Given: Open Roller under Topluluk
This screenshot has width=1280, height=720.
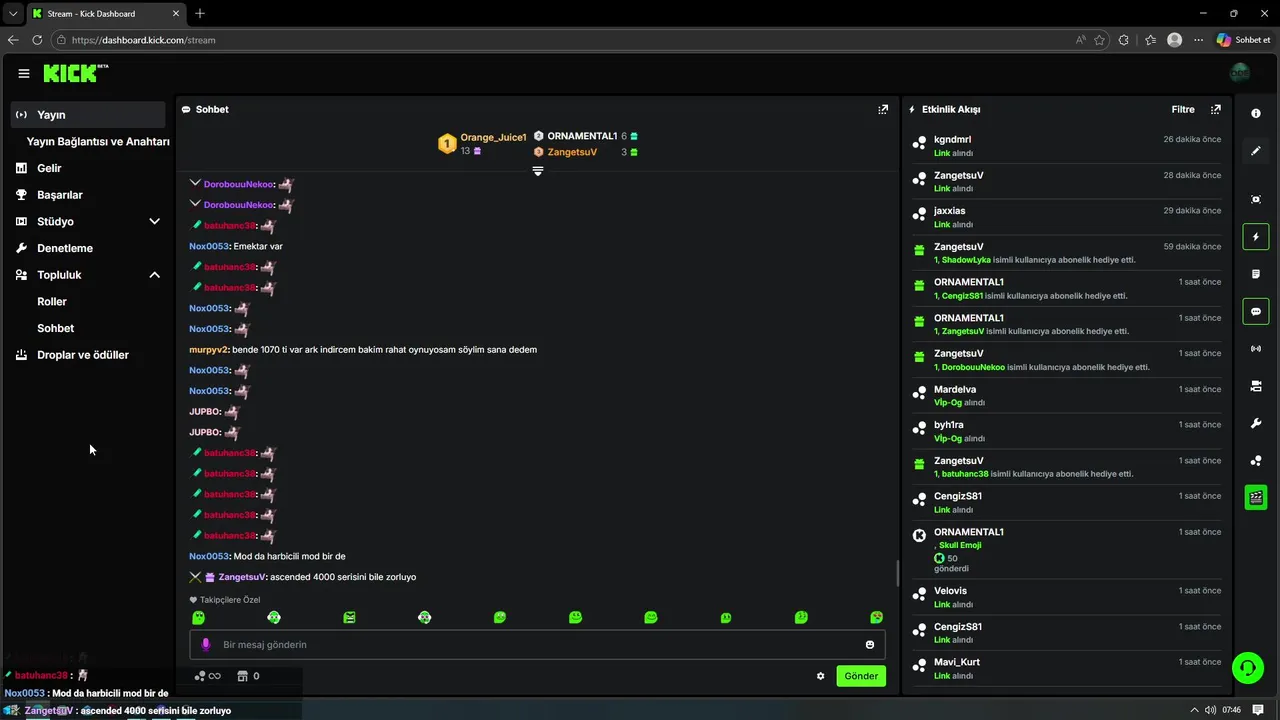Looking at the screenshot, I should [52, 301].
